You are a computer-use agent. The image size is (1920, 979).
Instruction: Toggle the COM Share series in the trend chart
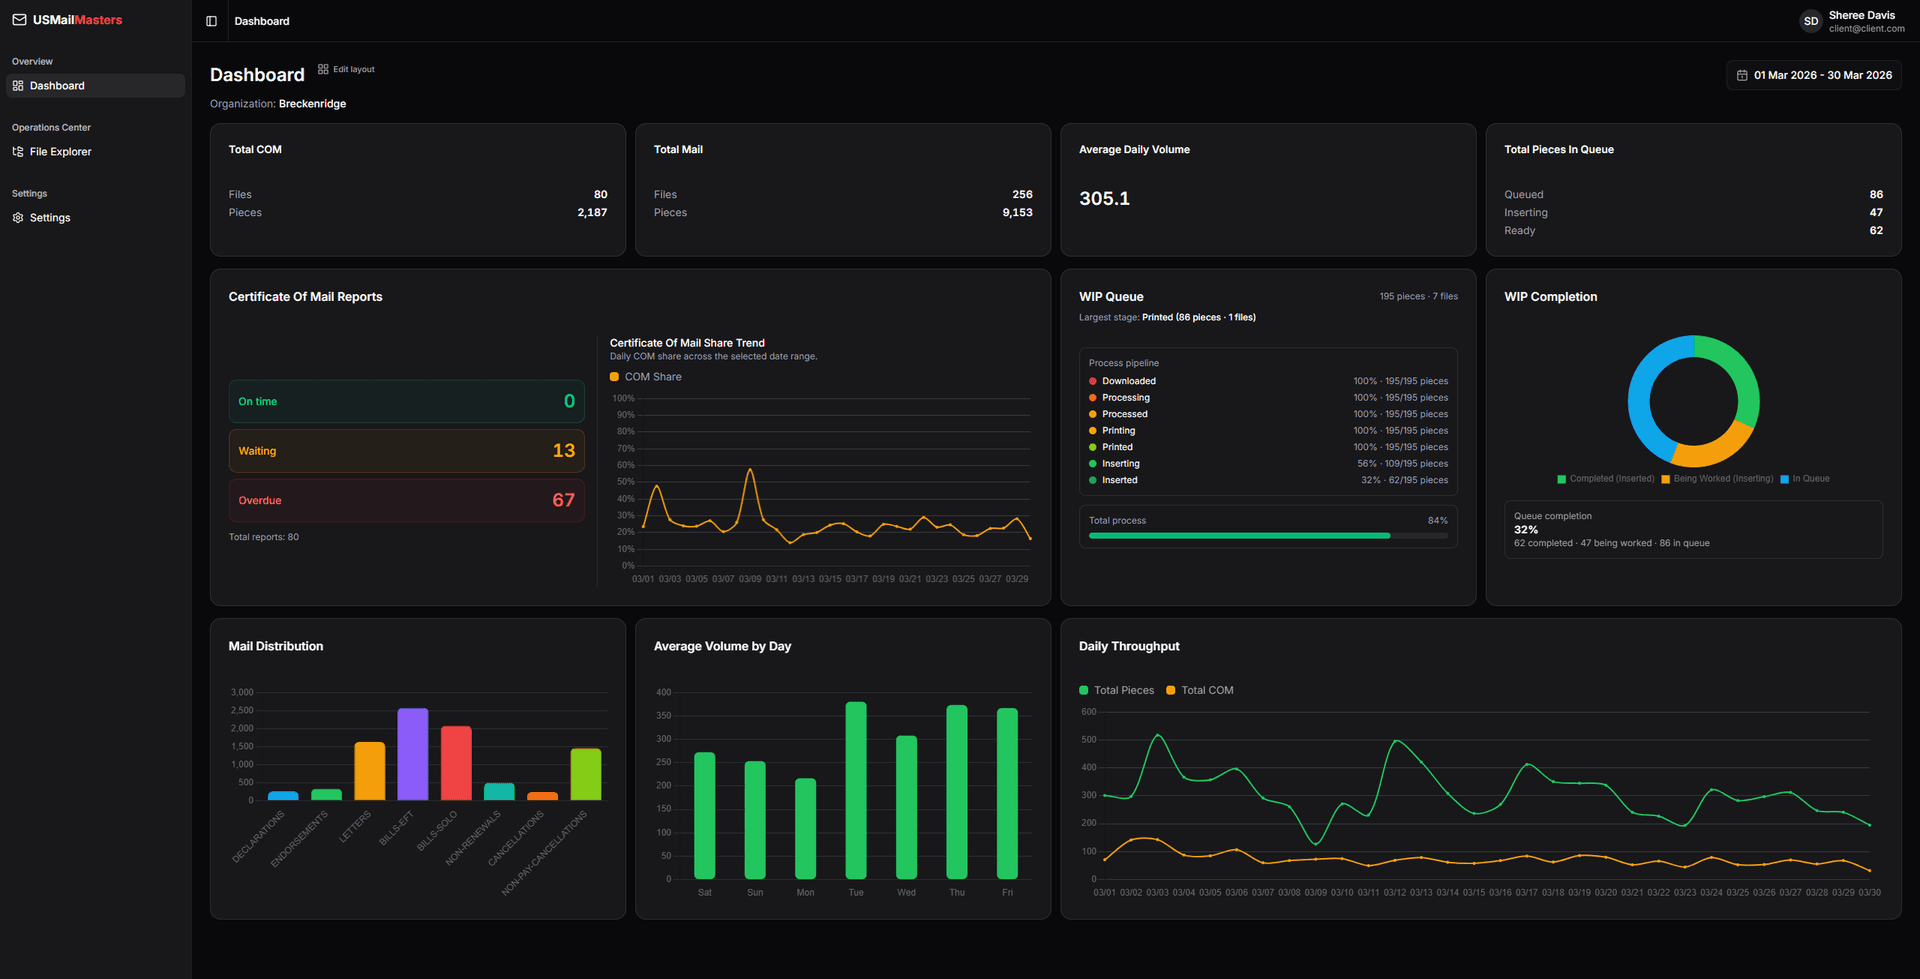pyautogui.click(x=645, y=376)
